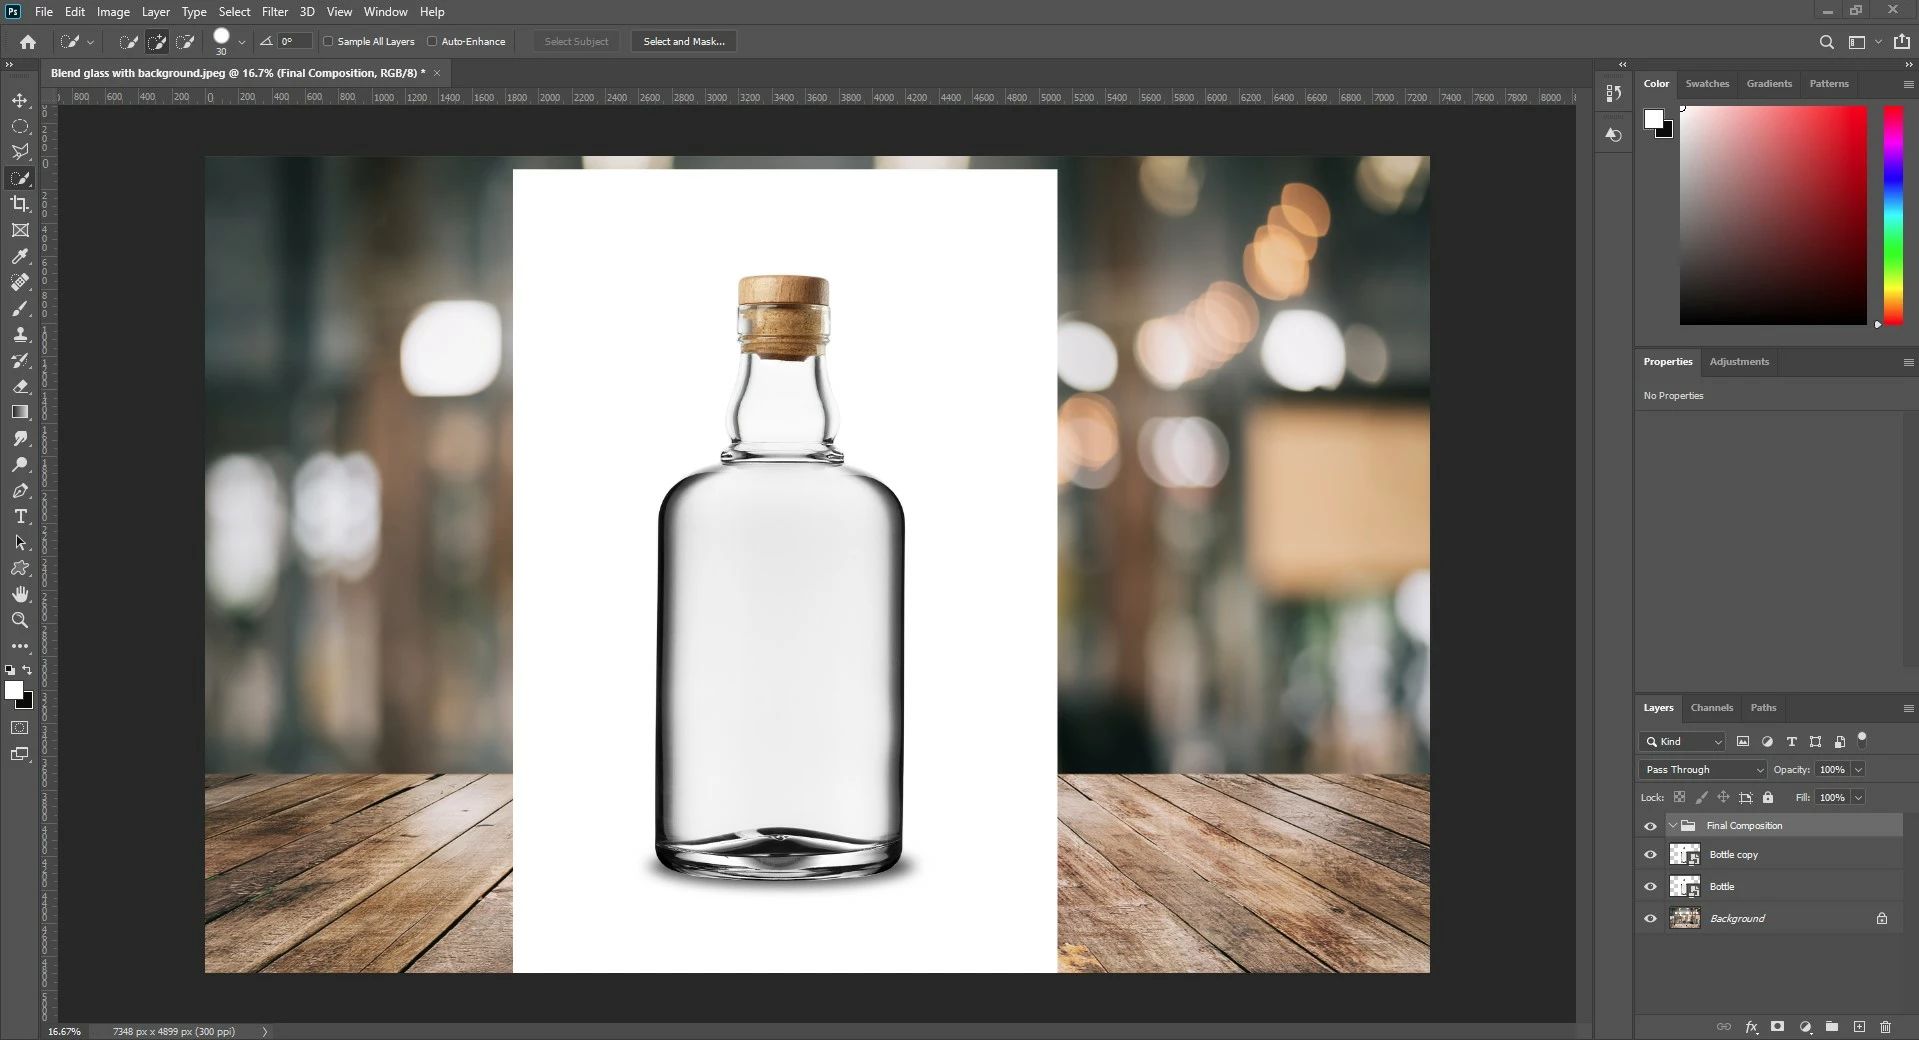Viewport: 1919px width, 1040px height.
Task: Hide the Final Composition group
Action: pos(1650,826)
